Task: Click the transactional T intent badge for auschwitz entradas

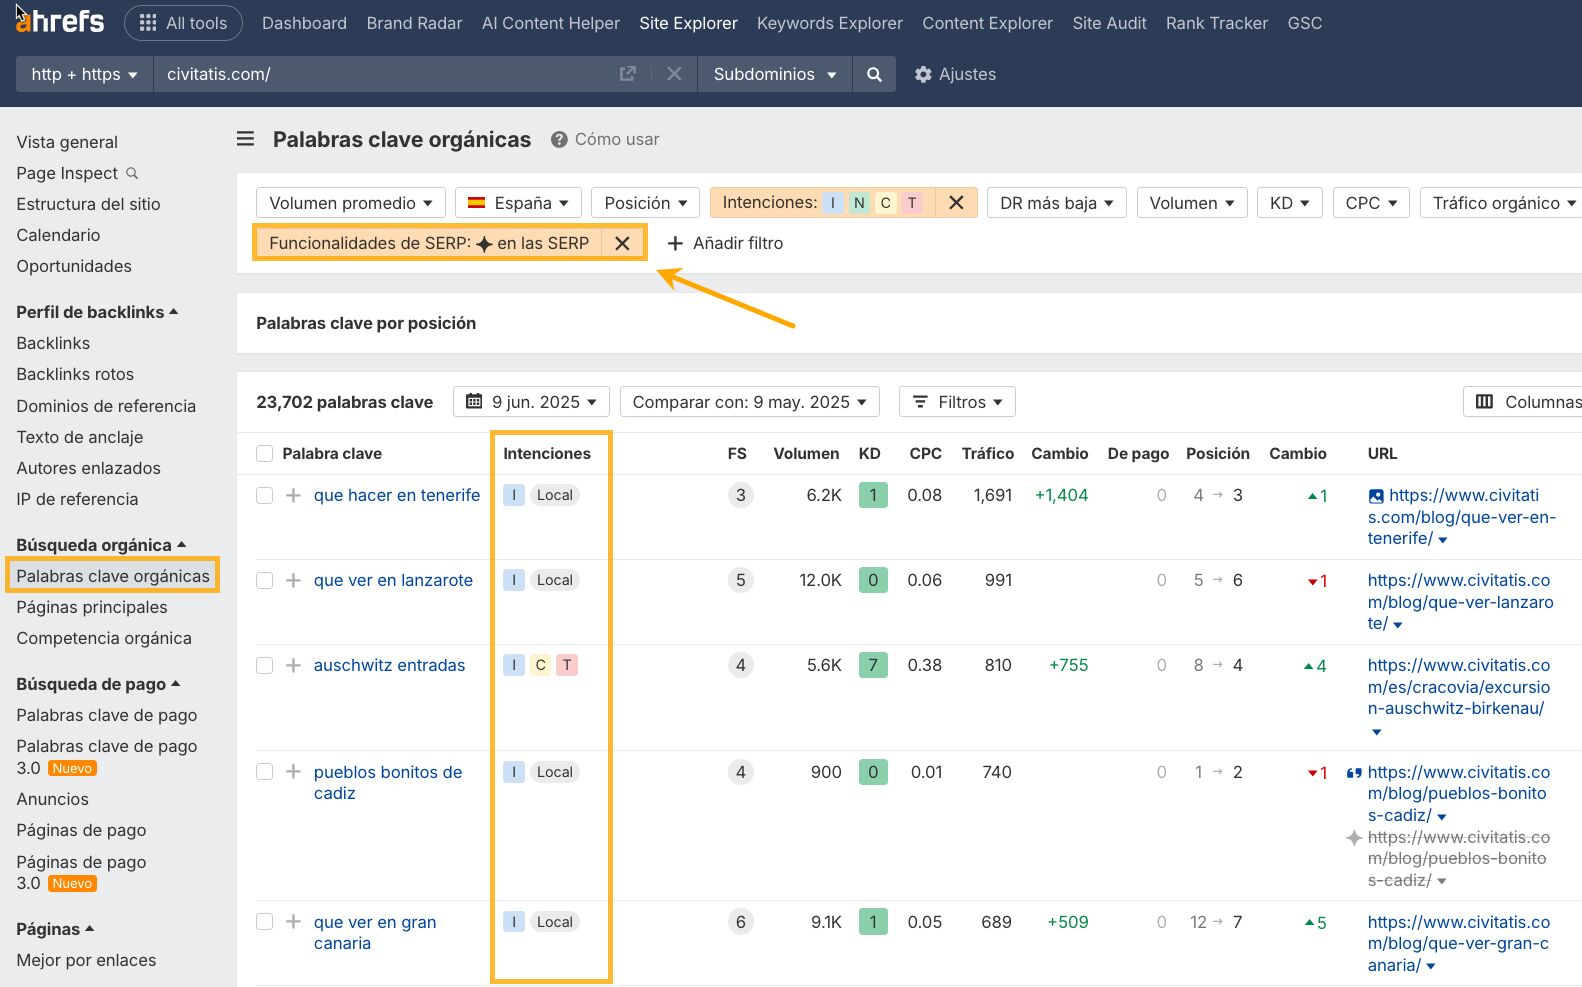Action: pyautogui.click(x=567, y=665)
